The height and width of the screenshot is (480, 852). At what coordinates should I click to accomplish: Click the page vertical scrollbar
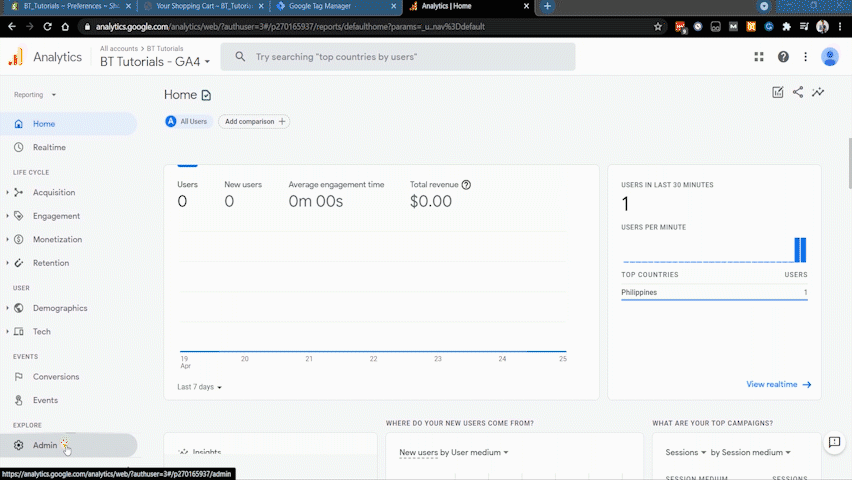point(849,163)
